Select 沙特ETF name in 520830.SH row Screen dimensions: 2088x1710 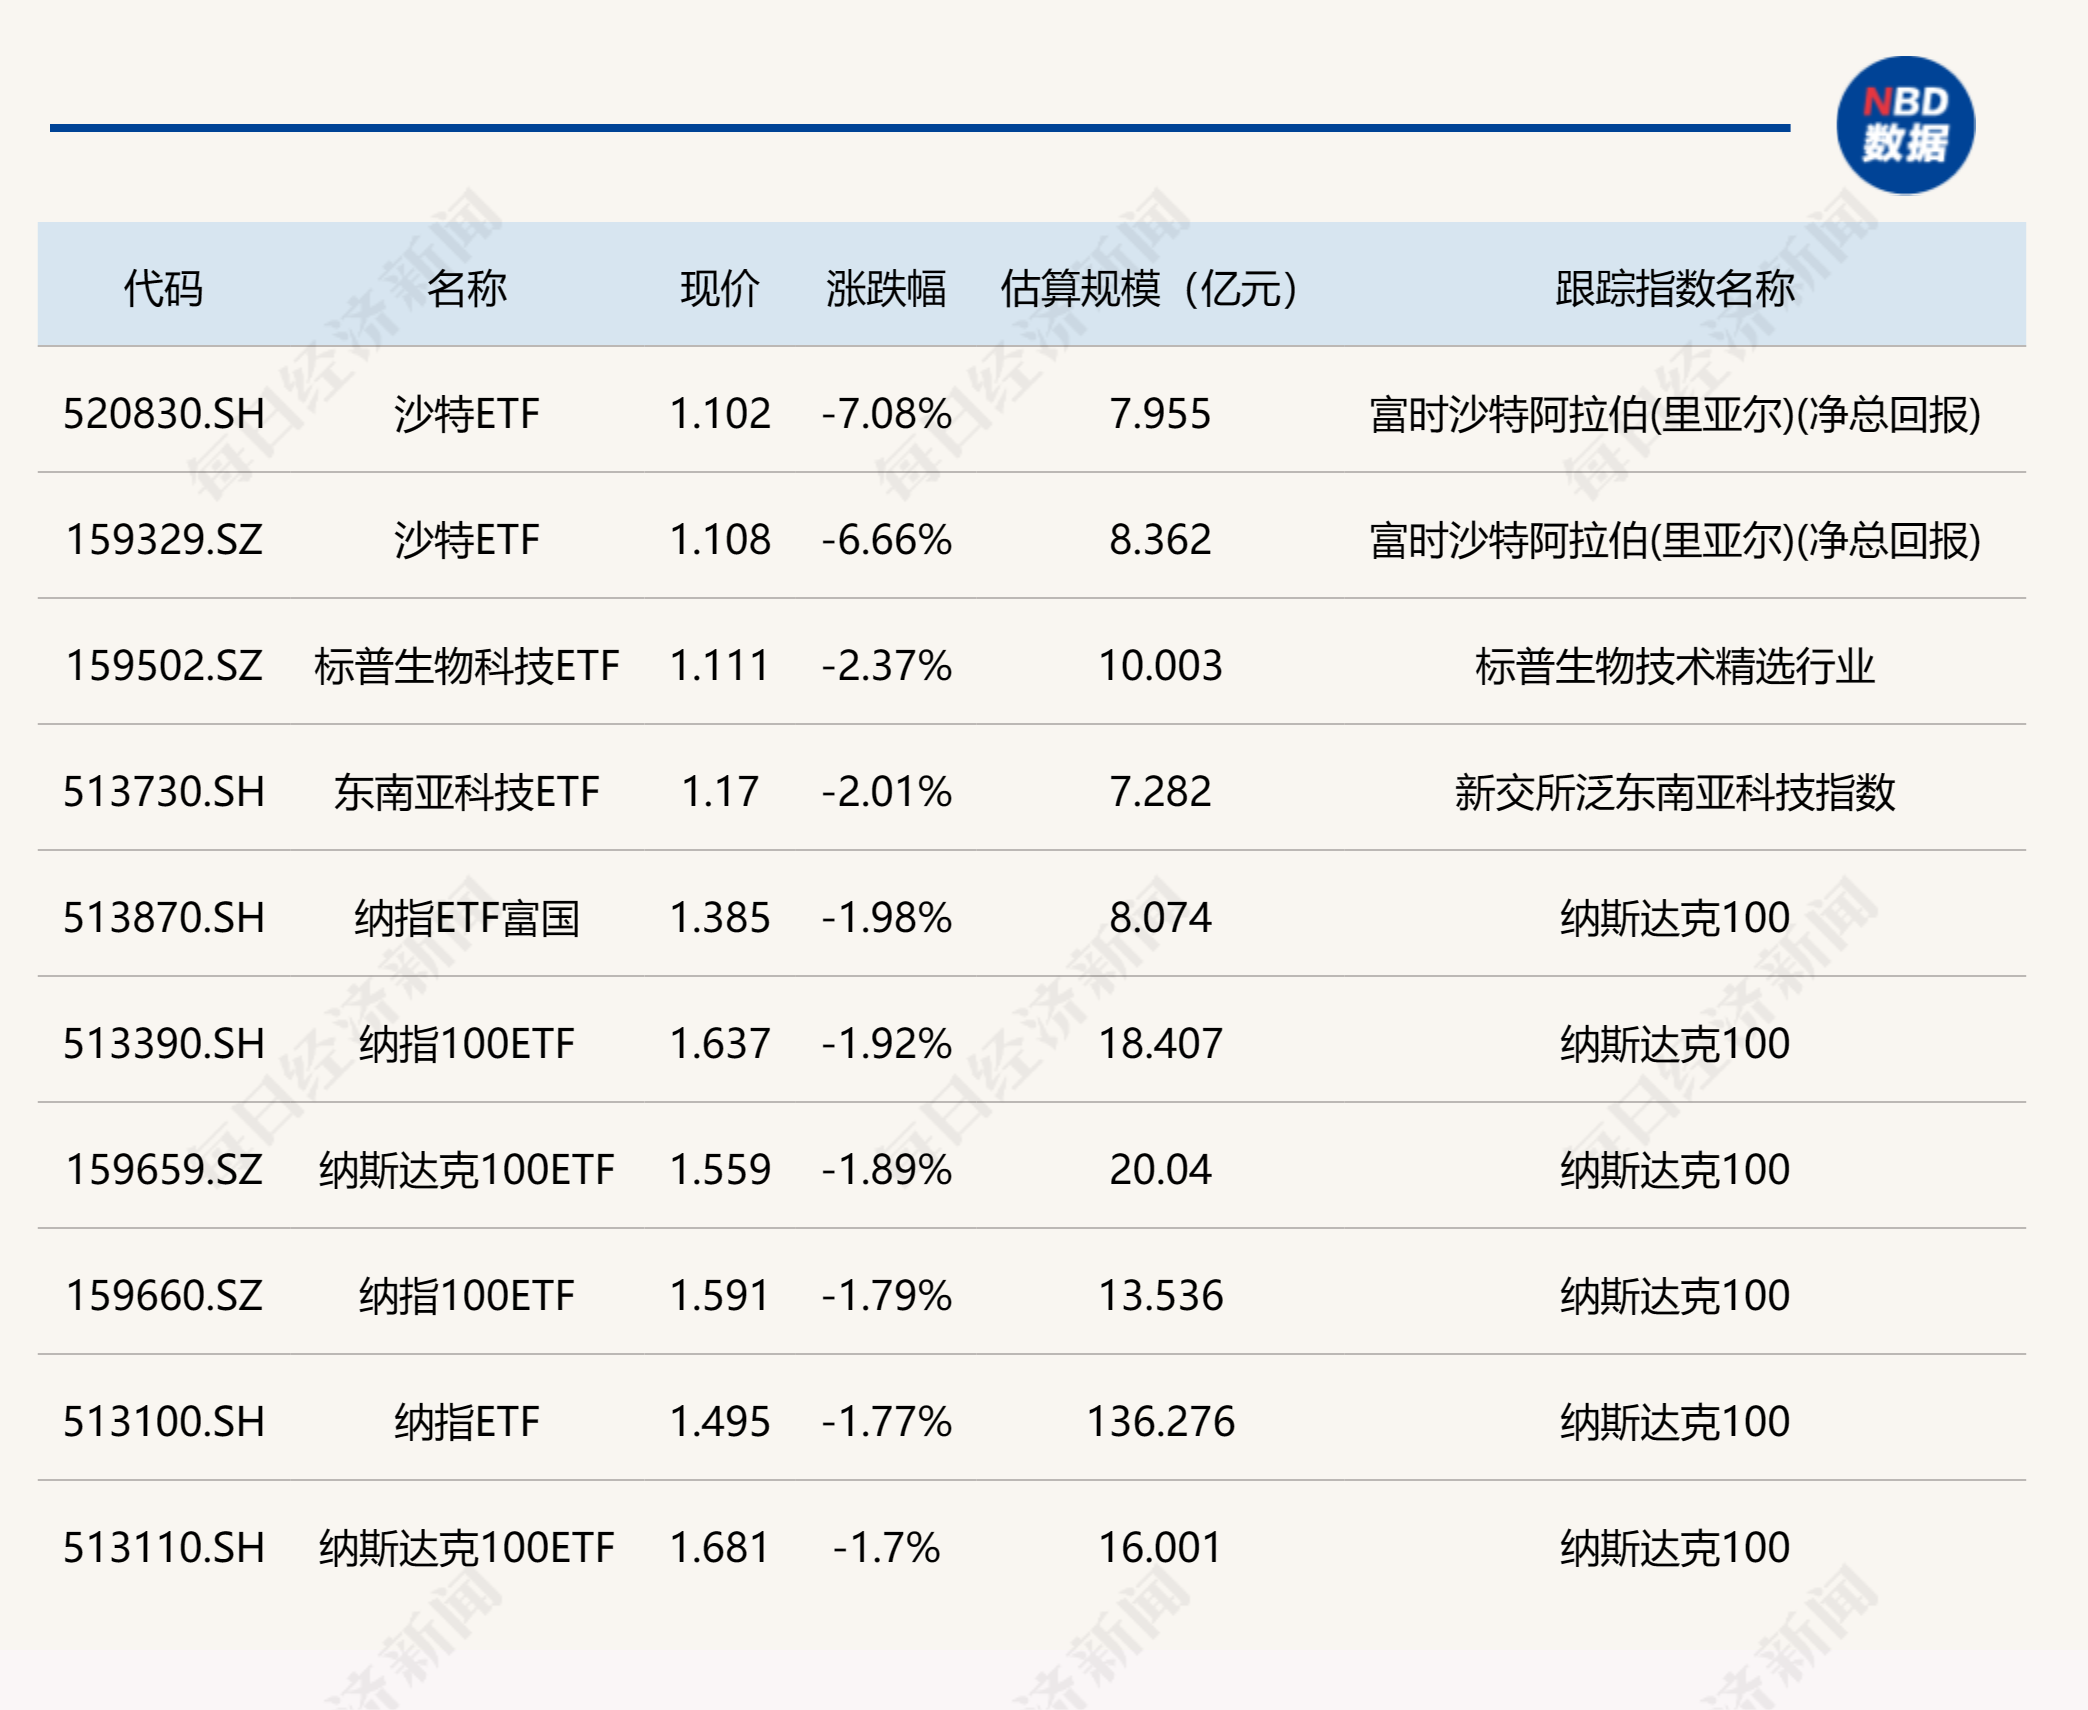[467, 414]
